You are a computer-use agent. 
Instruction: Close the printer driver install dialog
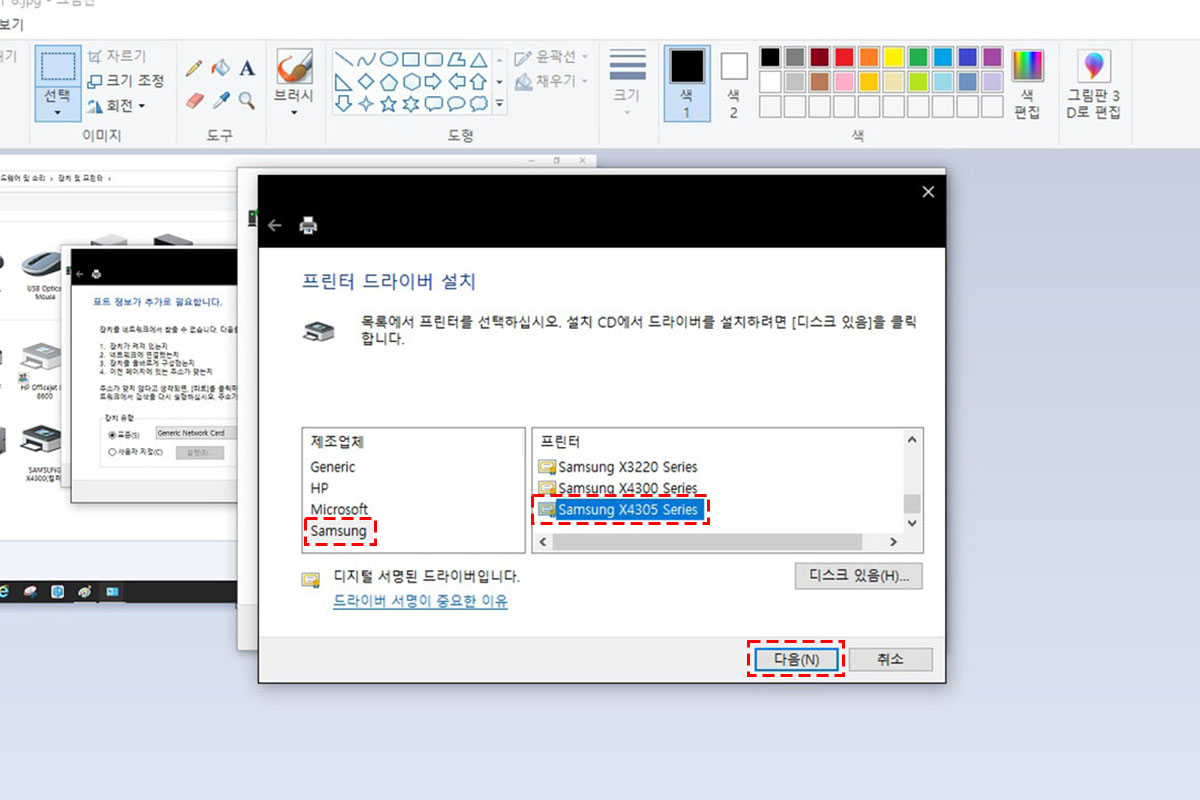(x=928, y=191)
